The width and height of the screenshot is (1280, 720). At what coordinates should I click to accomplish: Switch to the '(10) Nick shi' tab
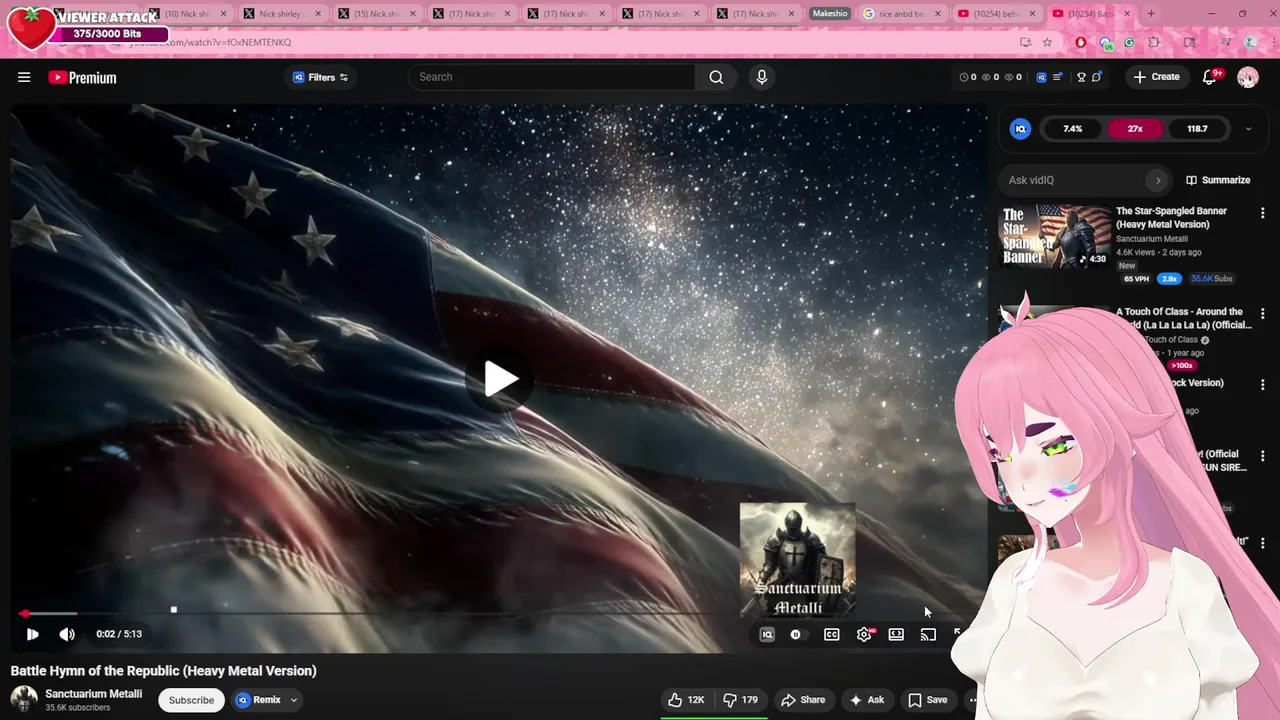(188, 14)
